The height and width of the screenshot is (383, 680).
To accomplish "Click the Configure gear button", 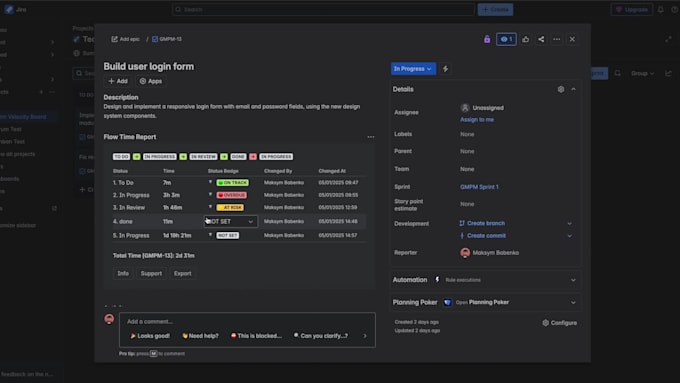I will pos(559,323).
